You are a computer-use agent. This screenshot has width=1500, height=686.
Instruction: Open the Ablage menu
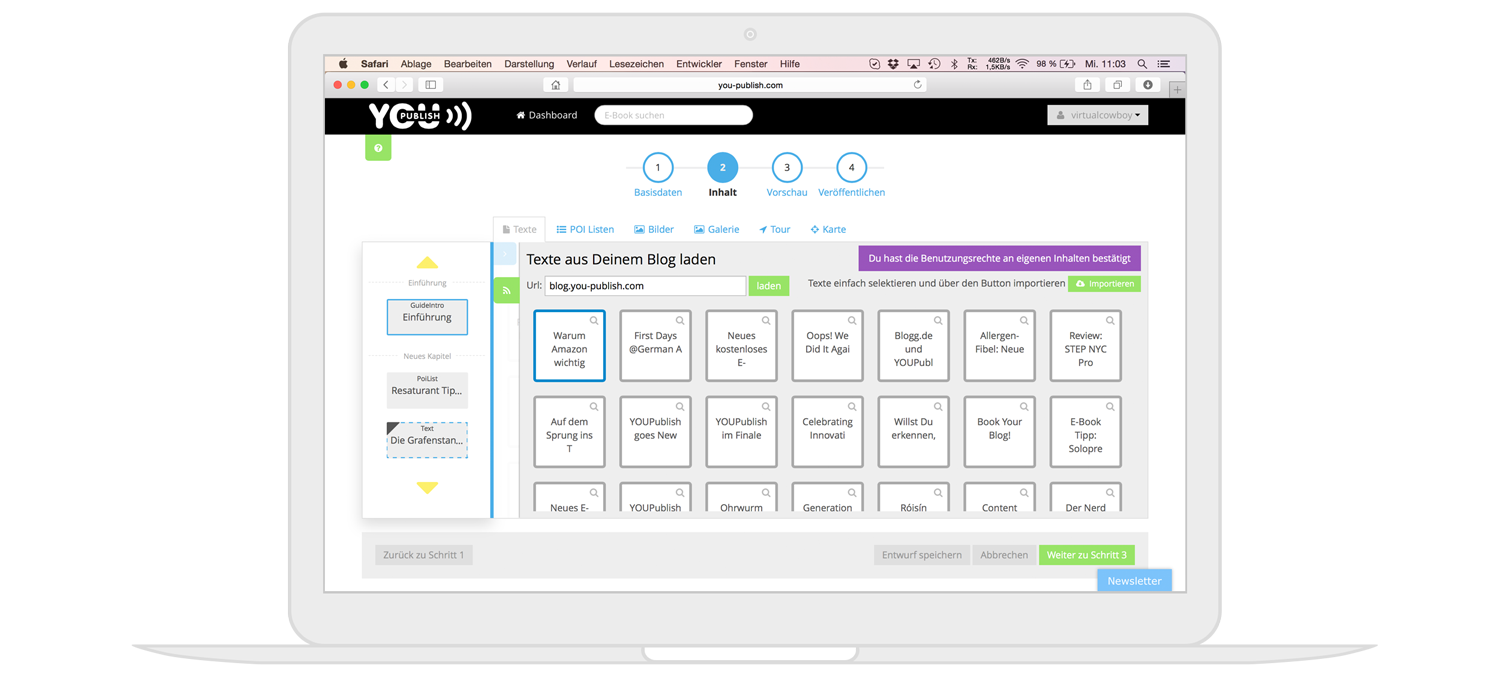416,64
